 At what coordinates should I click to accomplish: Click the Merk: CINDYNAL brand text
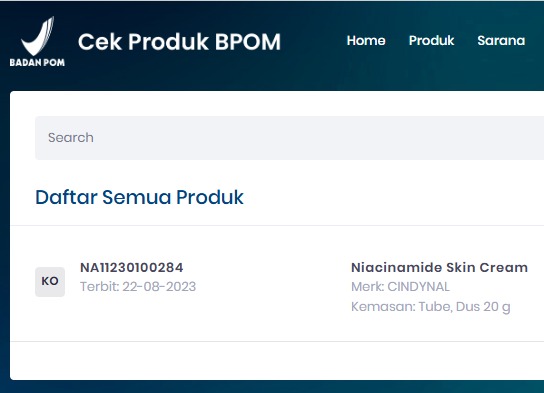click(x=400, y=287)
